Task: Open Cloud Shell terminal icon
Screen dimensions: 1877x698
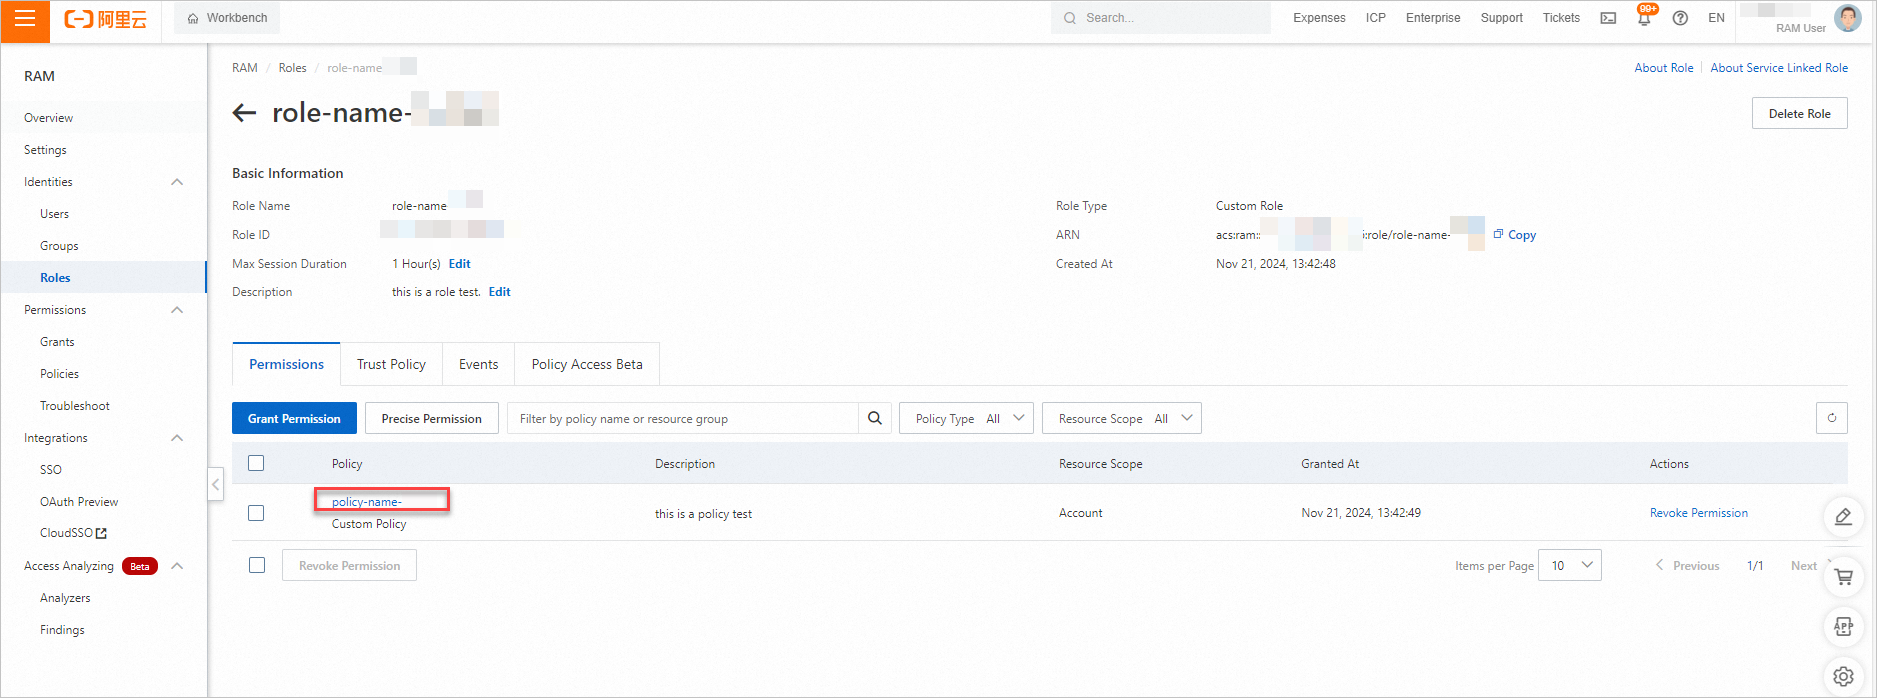Action: pos(1608,18)
